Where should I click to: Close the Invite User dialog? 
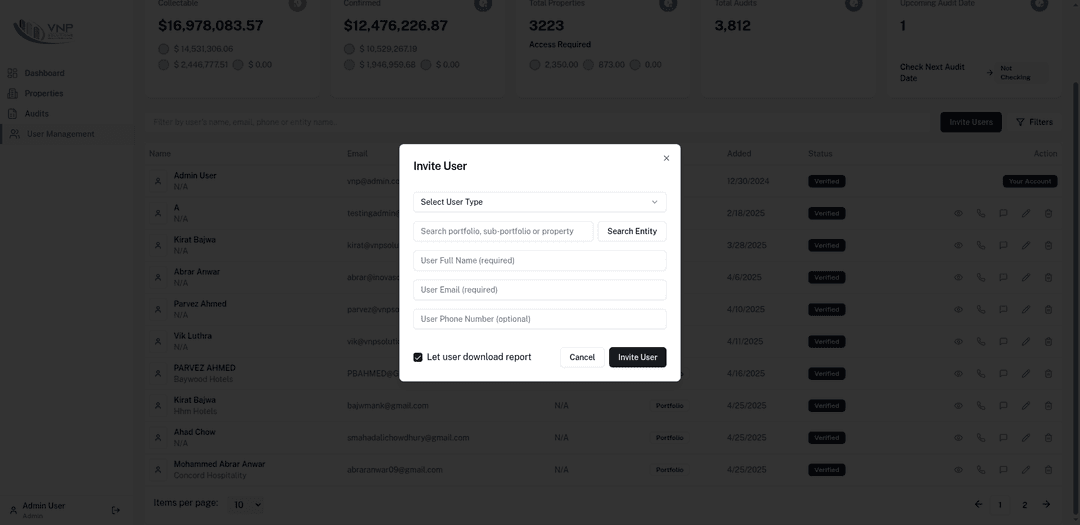tap(666, 158)
